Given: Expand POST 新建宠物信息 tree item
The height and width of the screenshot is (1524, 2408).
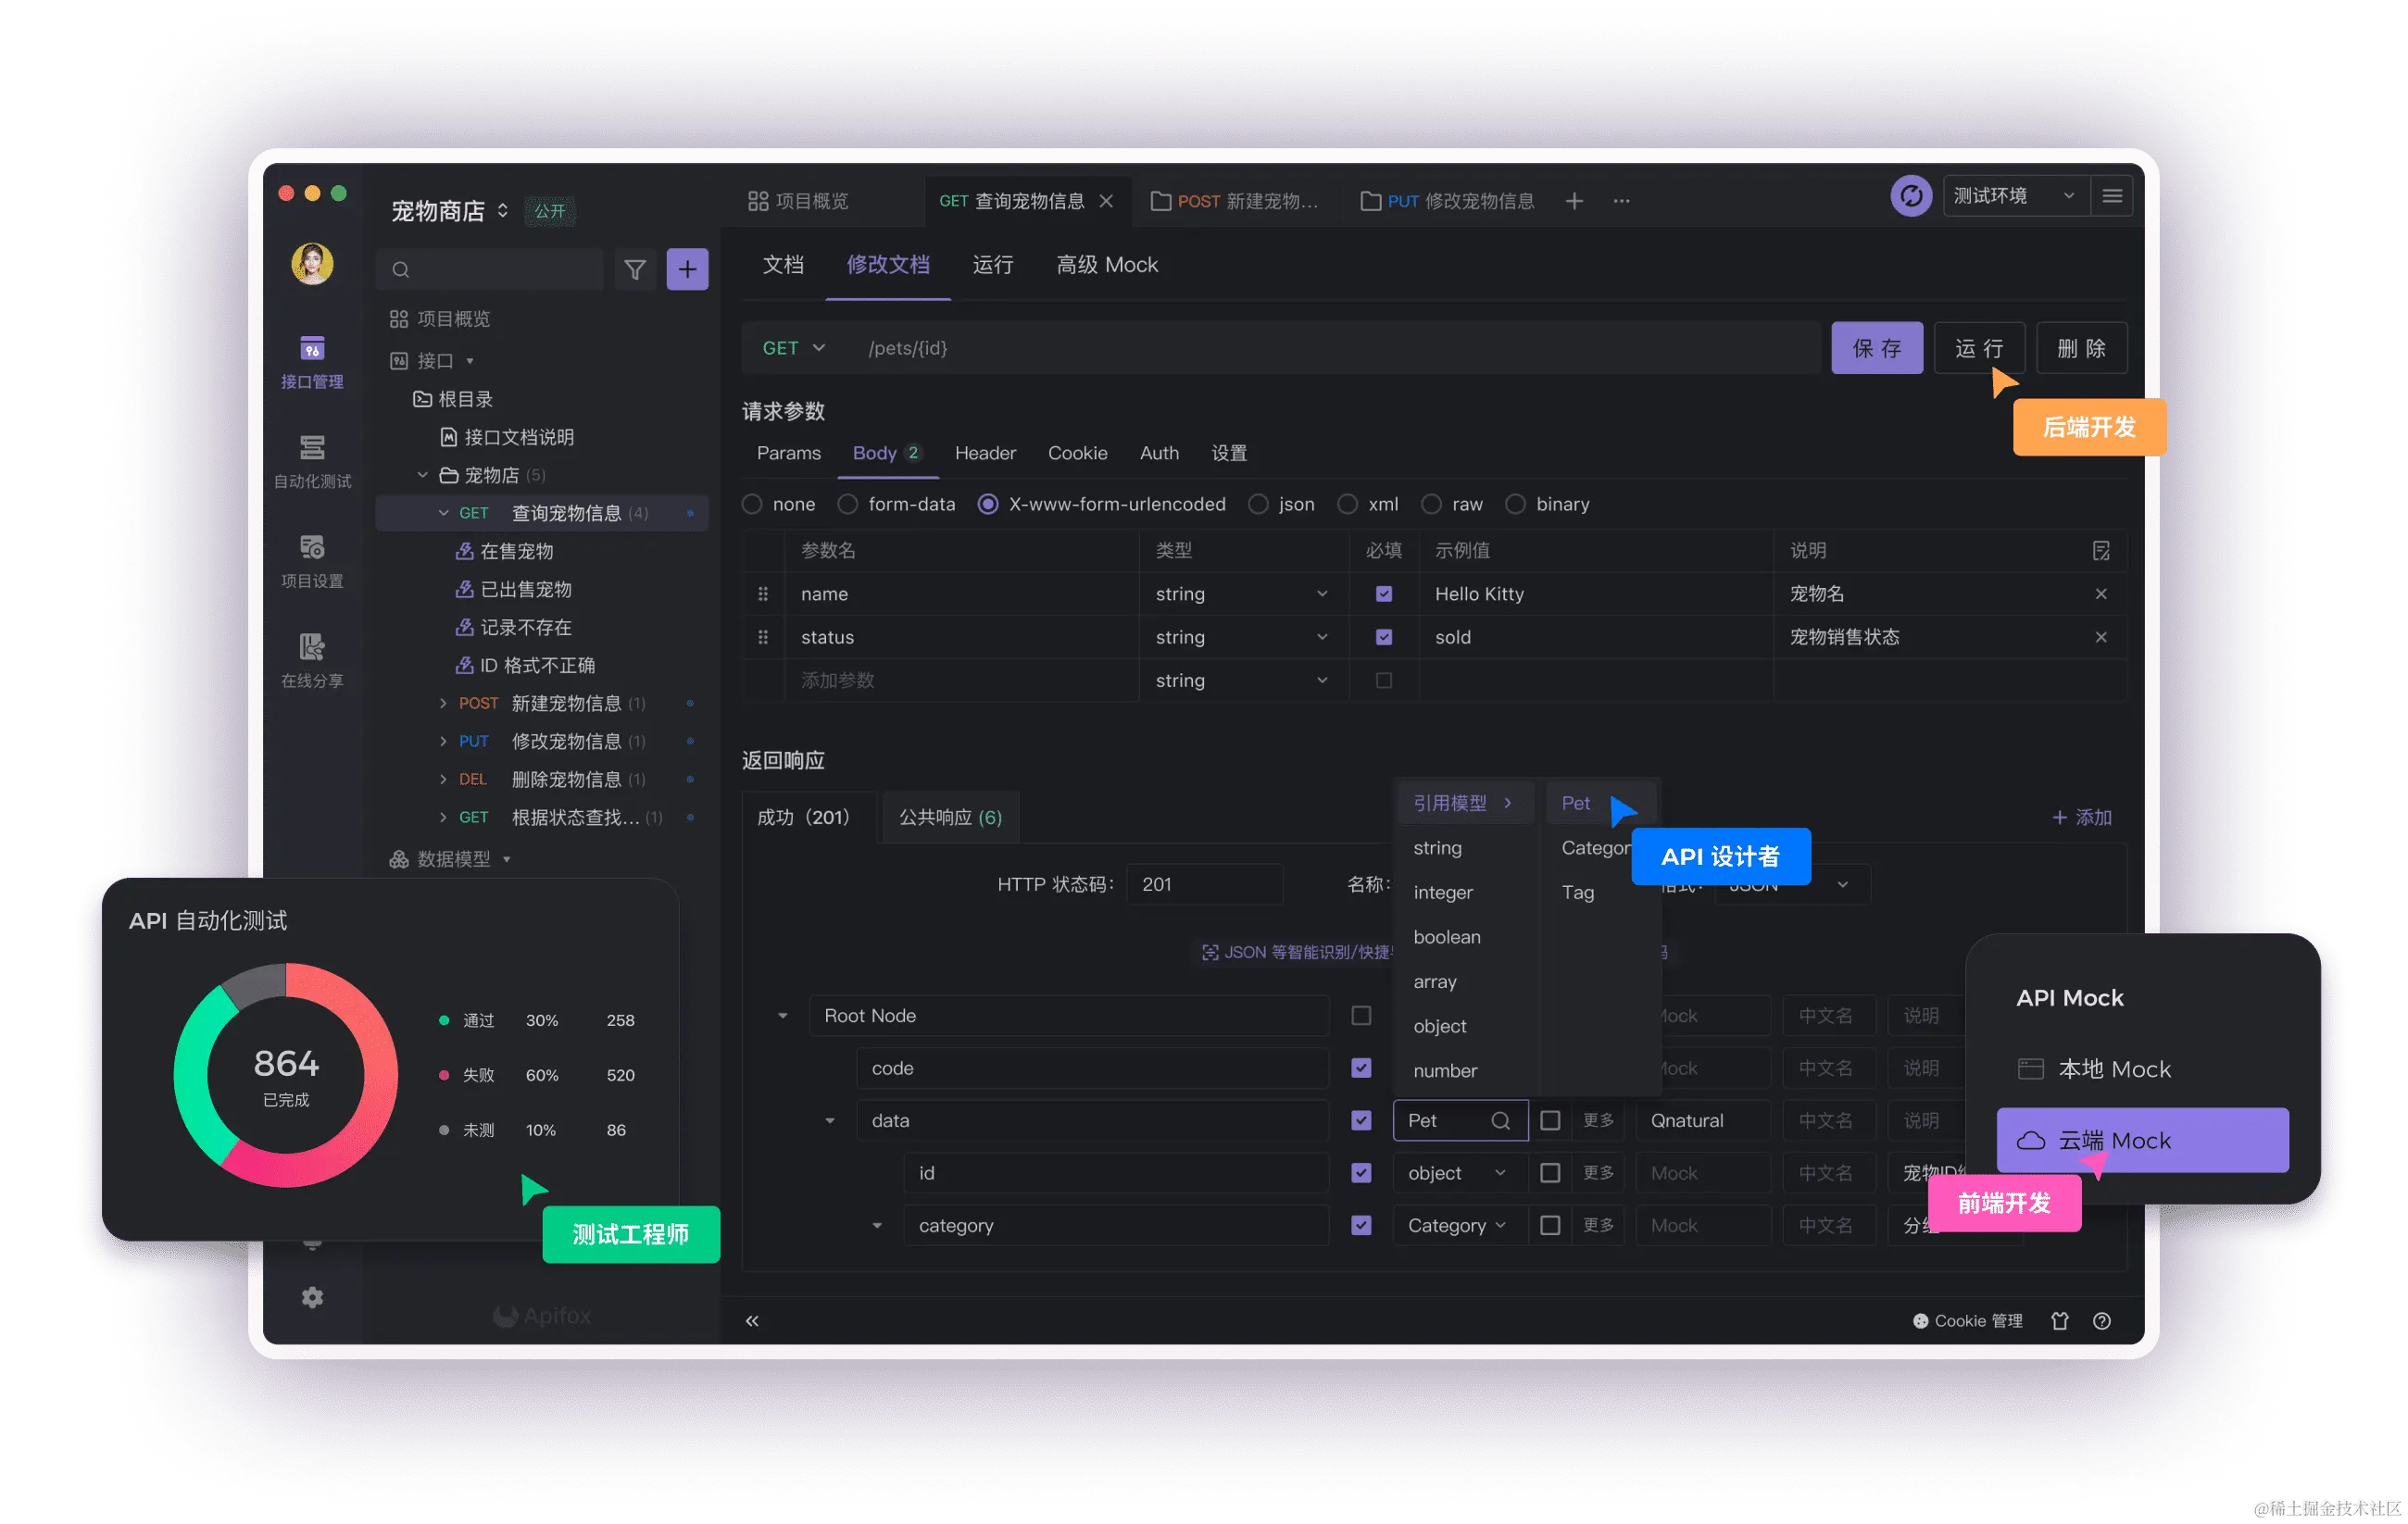Looking at the screenshot, I should click(x=443, y=704).
